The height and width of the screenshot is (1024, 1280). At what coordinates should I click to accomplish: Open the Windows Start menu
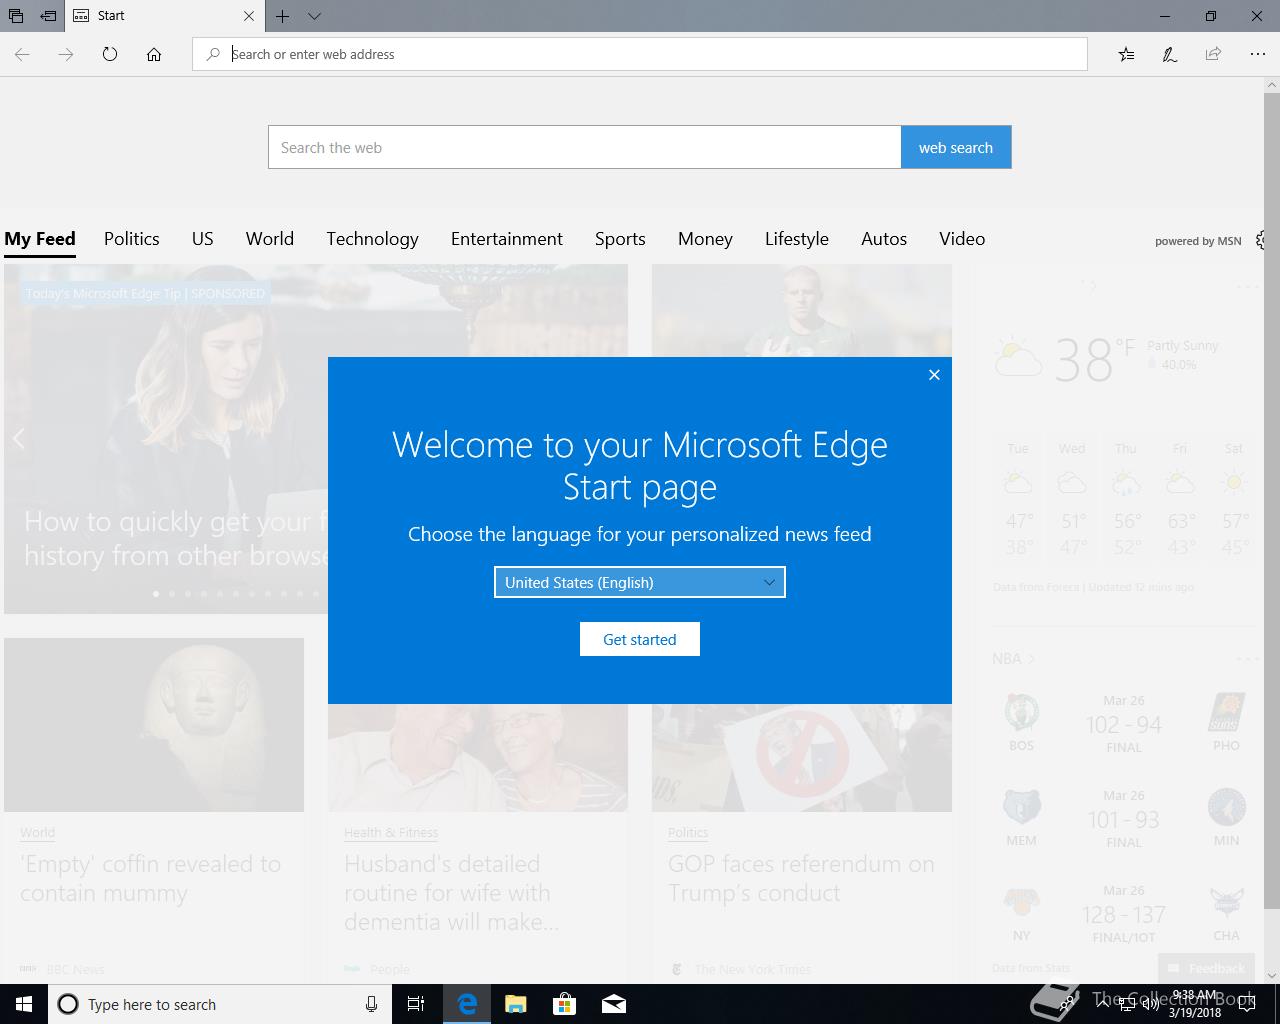click(x=24, y=1004)
